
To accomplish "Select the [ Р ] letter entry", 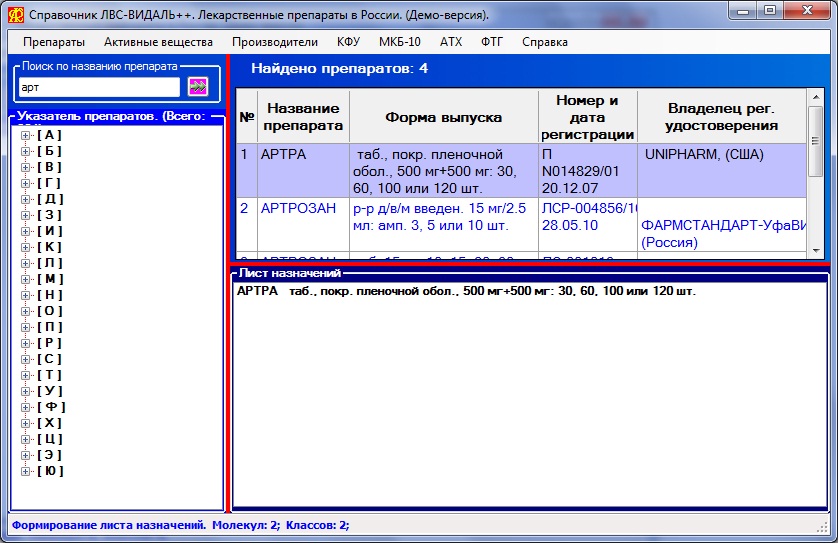I will click(x=49, y=343).
